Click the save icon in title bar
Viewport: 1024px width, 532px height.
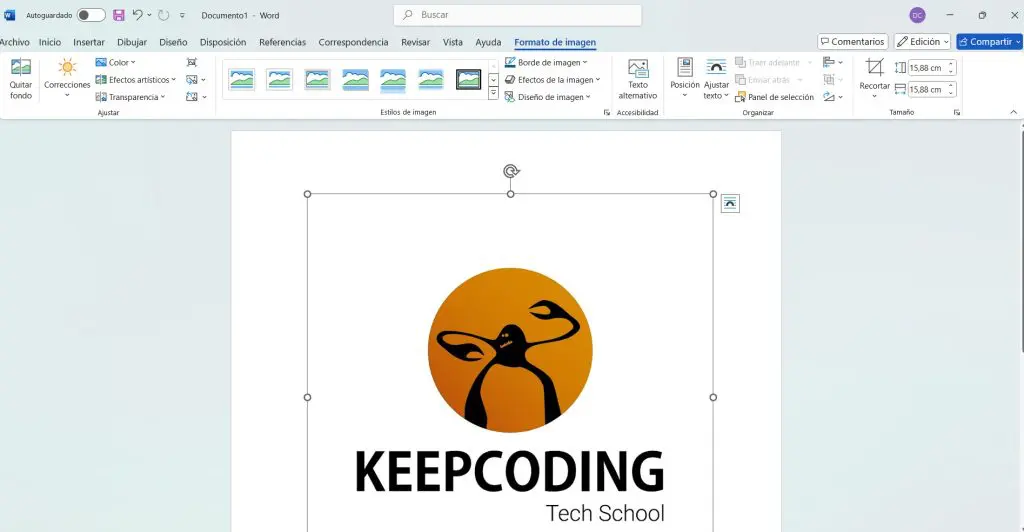[119, 15]
